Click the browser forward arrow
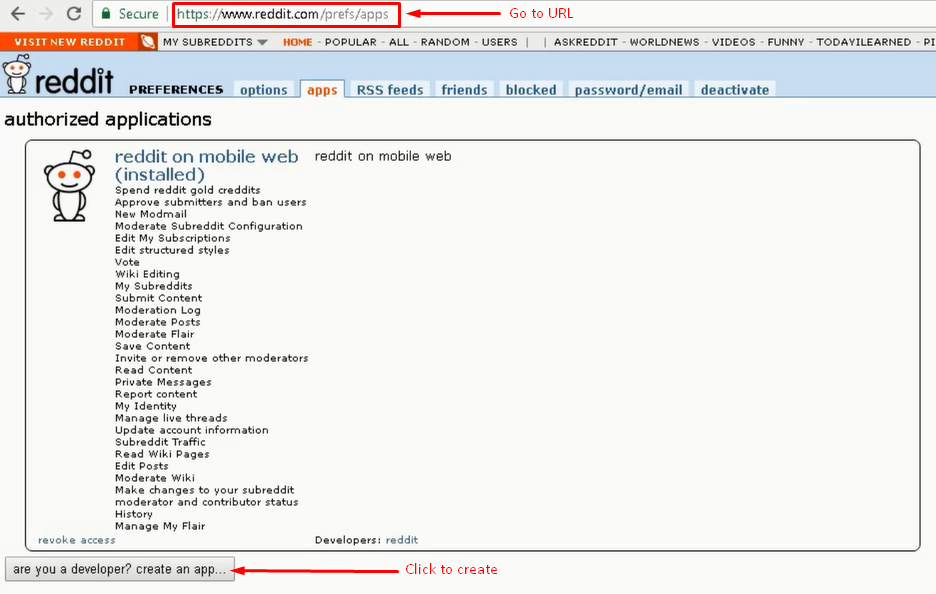This screenshot has height=594, width=936. (x=46, y=14)
